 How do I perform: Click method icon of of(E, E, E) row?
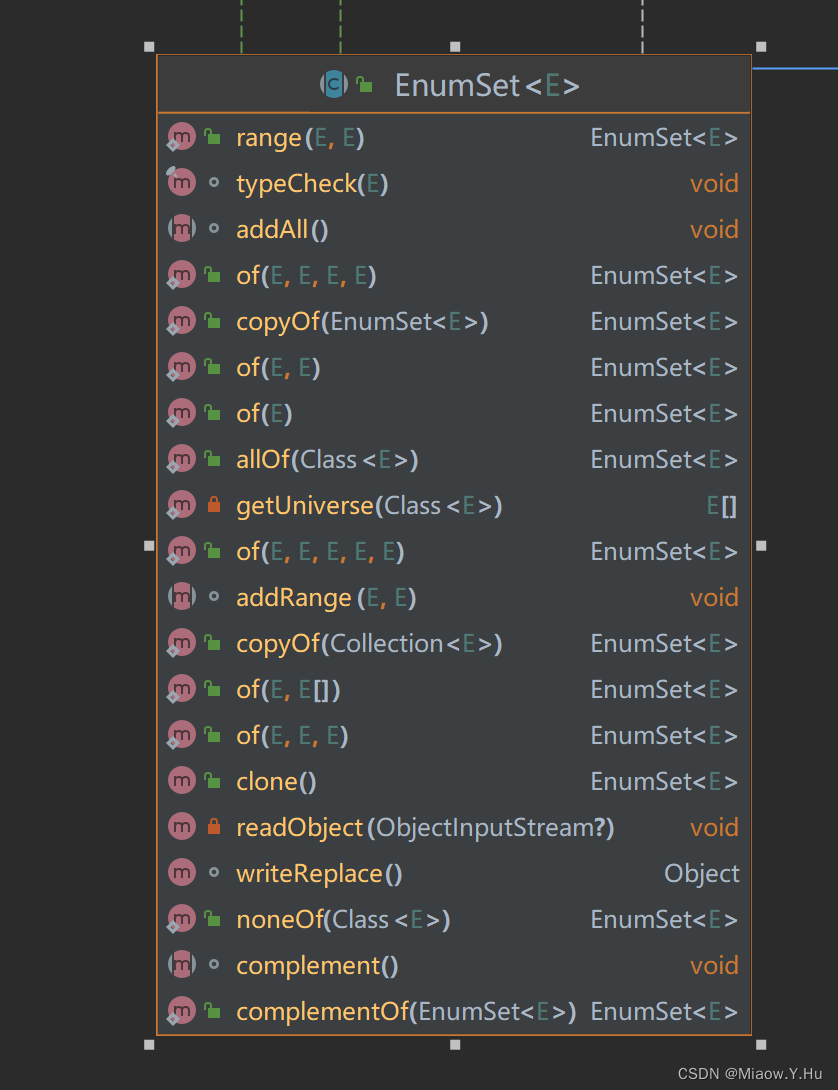[x=182, y=735]
